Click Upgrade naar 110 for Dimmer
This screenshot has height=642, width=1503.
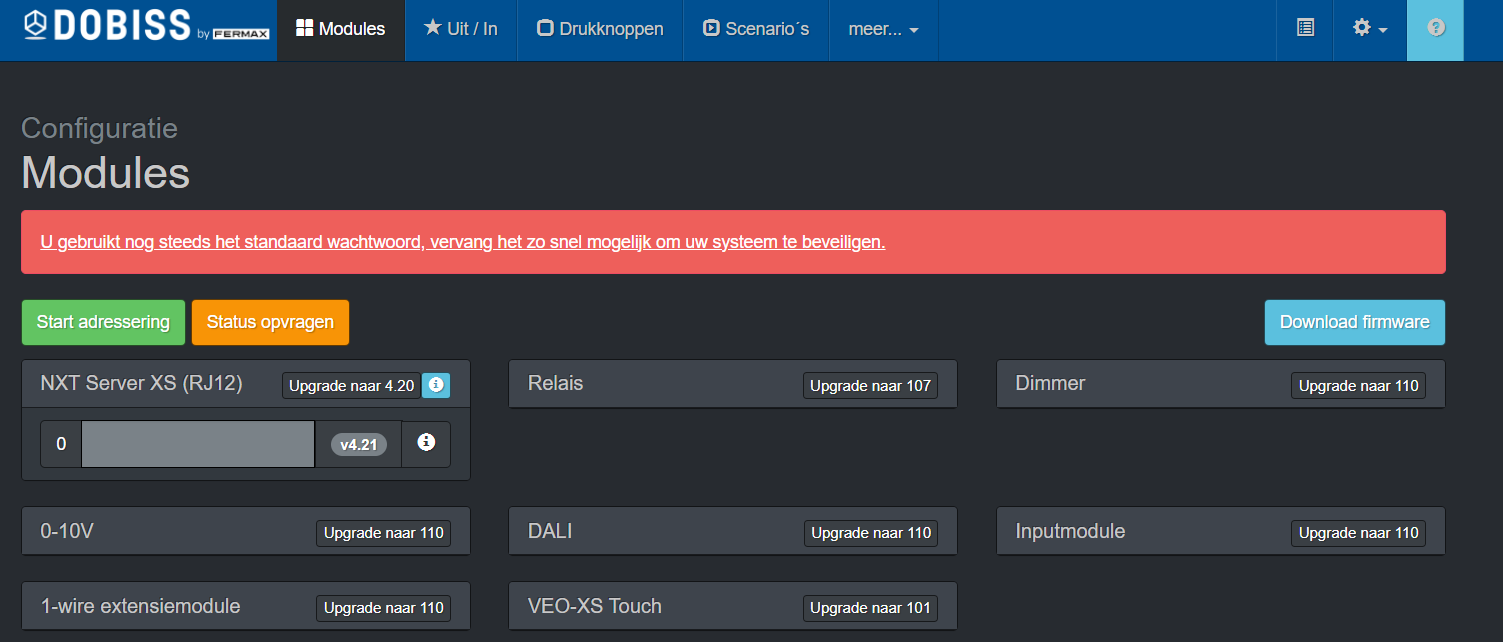pyautogui.click(x=1358, y=386)
